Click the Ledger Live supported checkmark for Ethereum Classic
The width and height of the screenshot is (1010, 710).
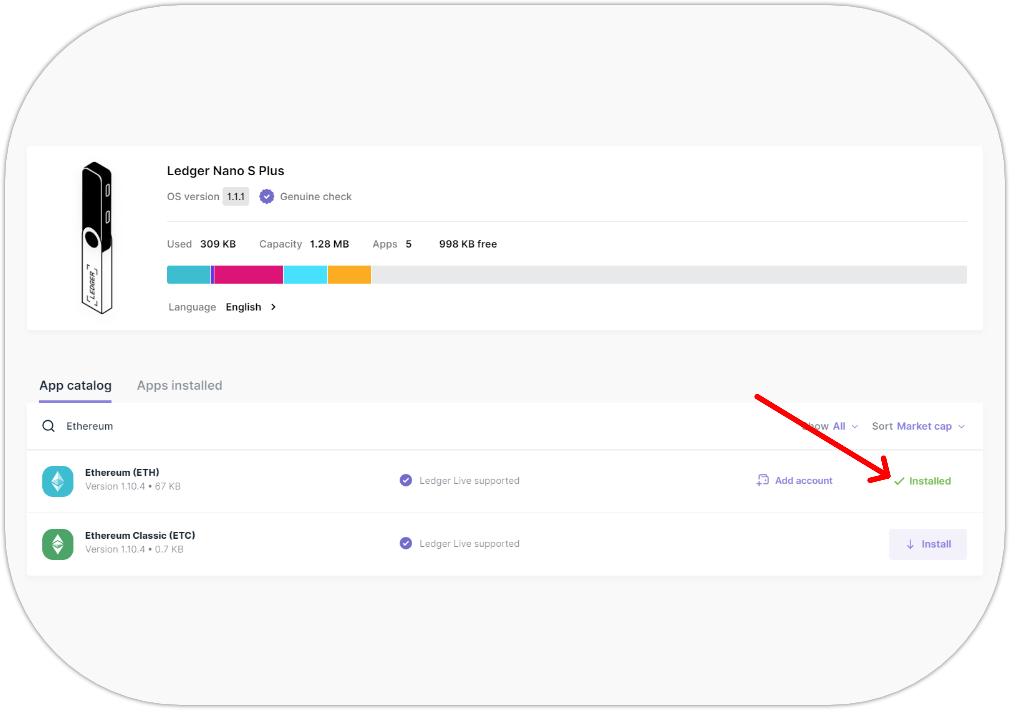tap(406, 544)
